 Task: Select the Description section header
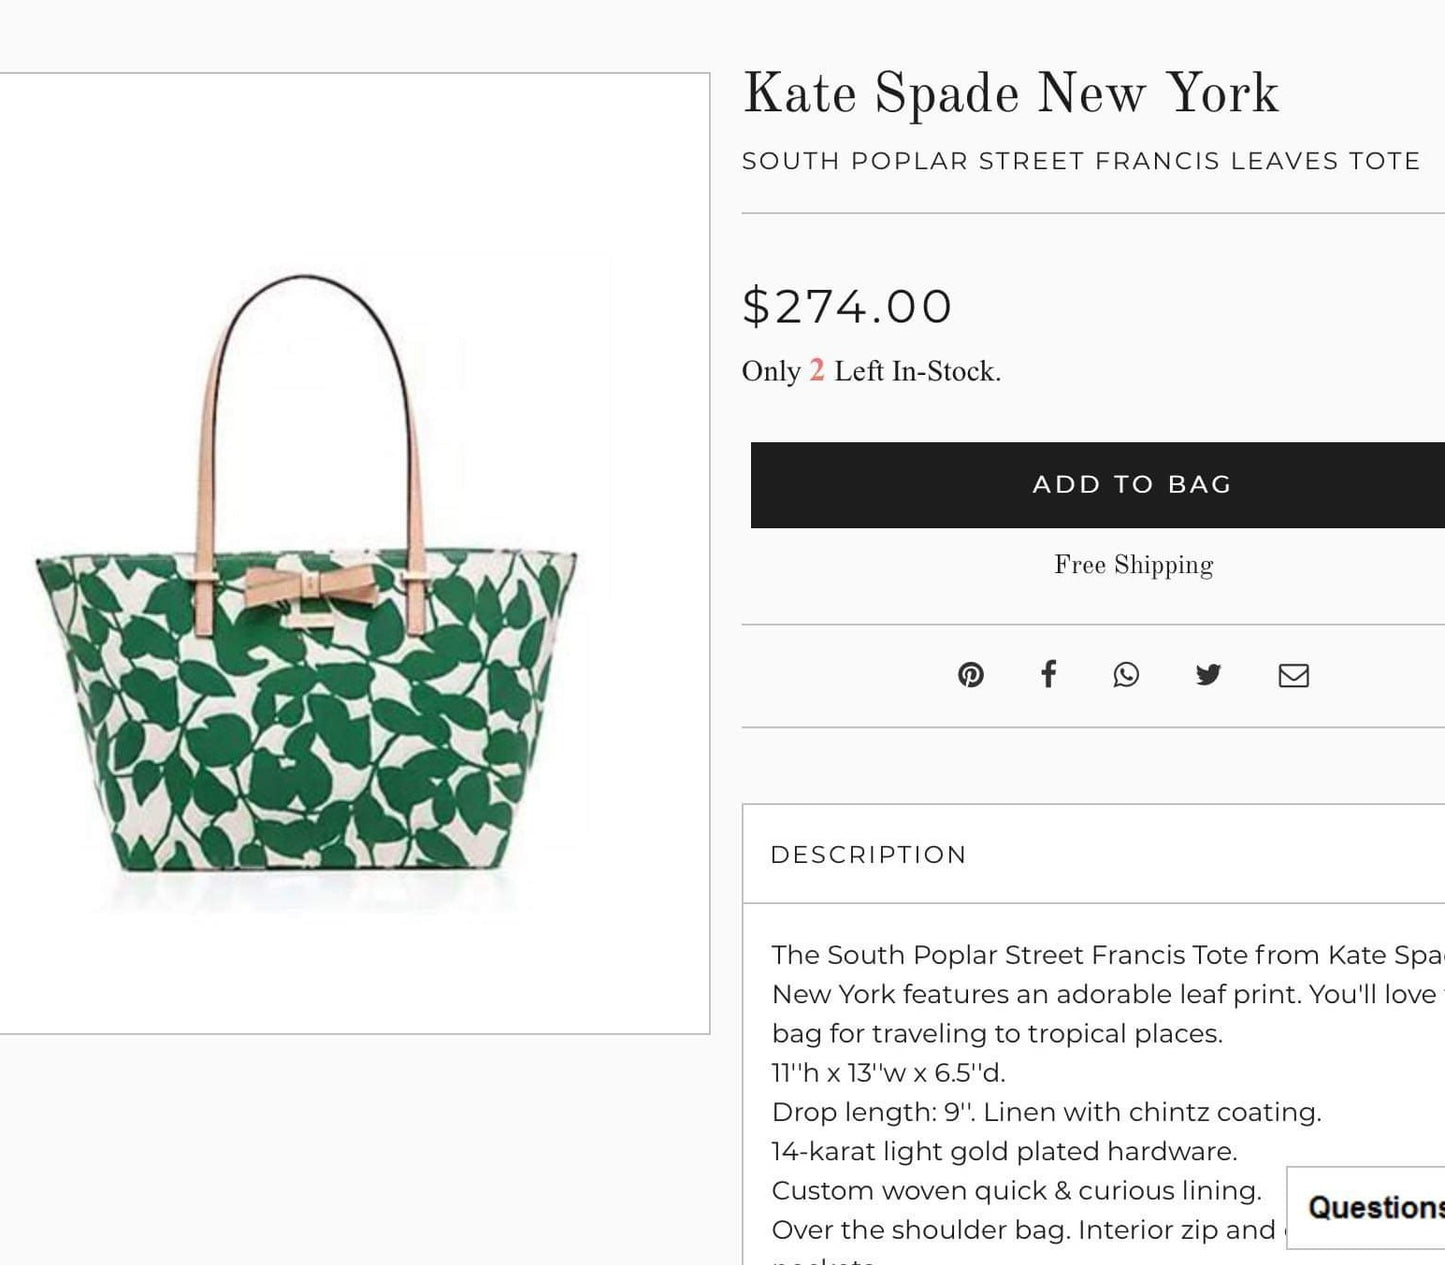pos(868,855)
